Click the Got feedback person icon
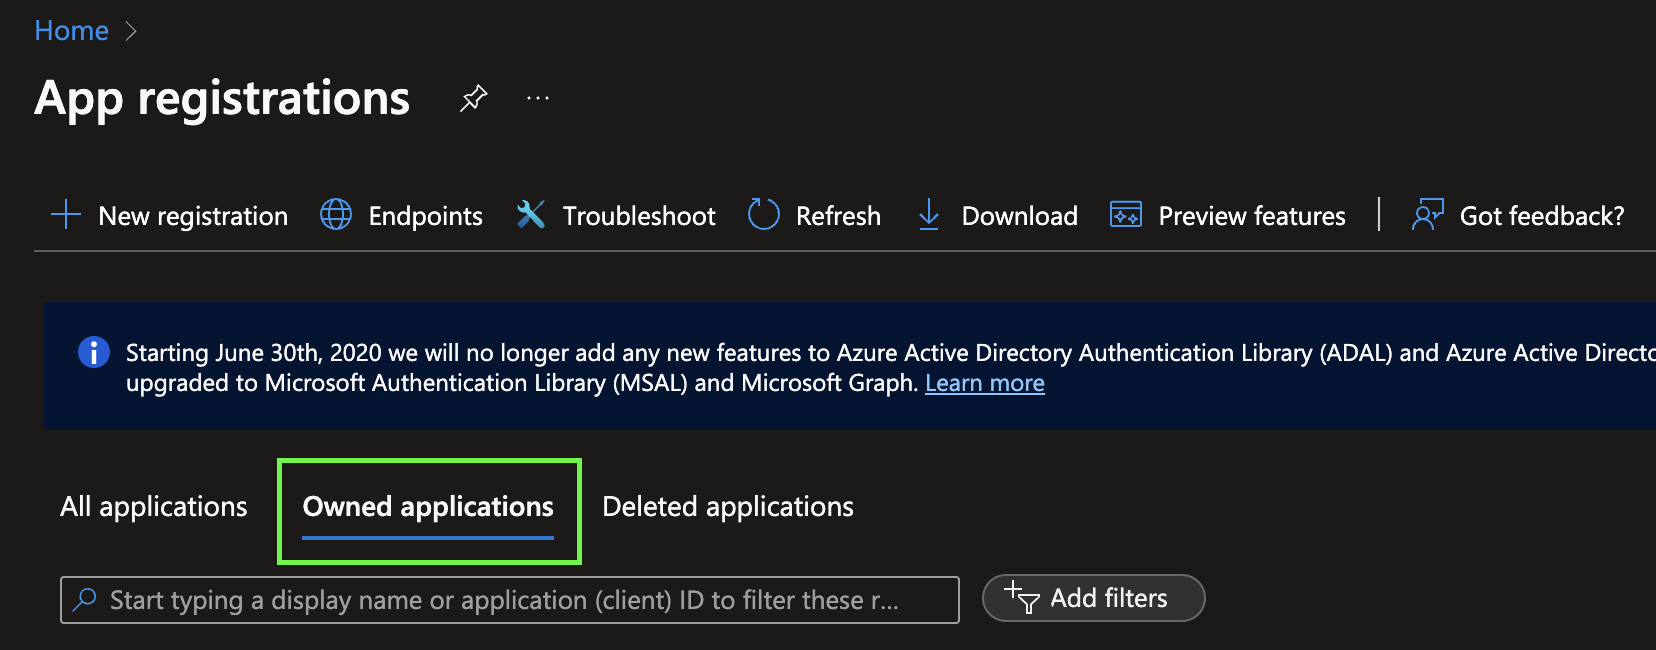This screenshot has width=1656, height=650. (x=1427, y=215)
